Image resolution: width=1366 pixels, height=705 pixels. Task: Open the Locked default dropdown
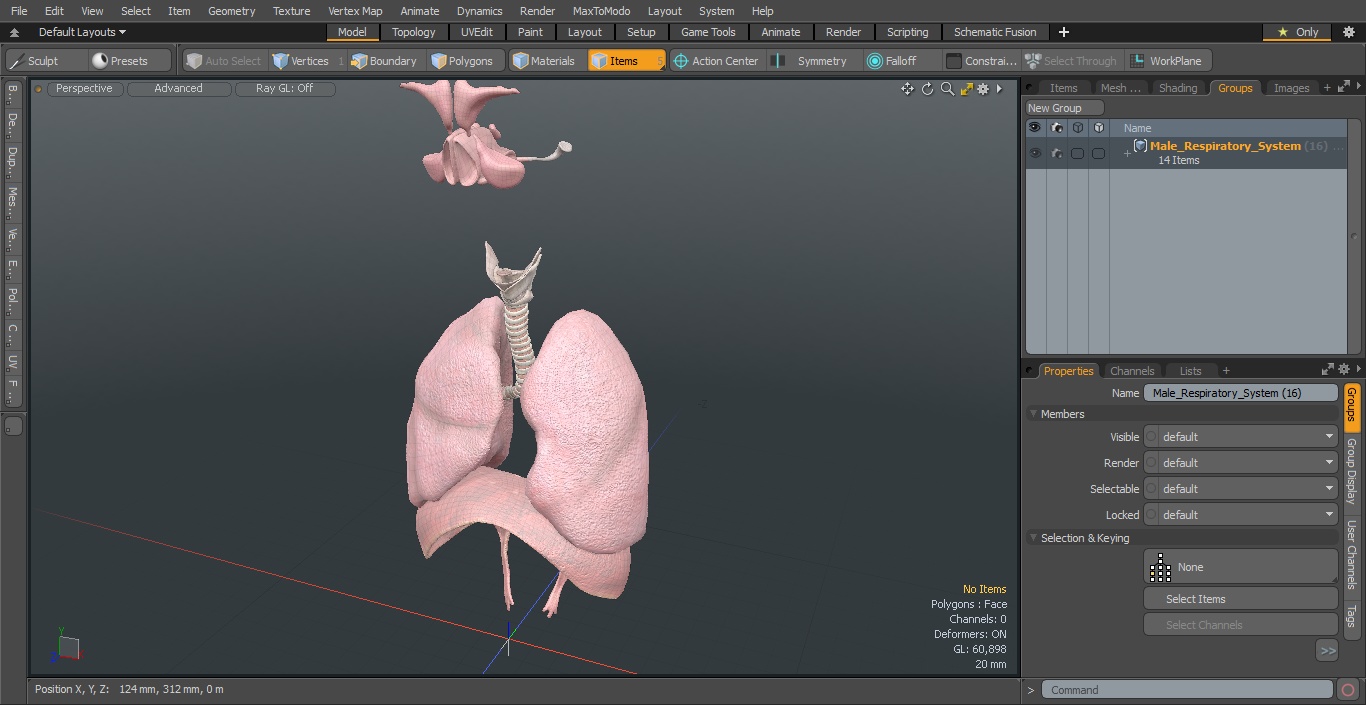(x=1240, y=515)
